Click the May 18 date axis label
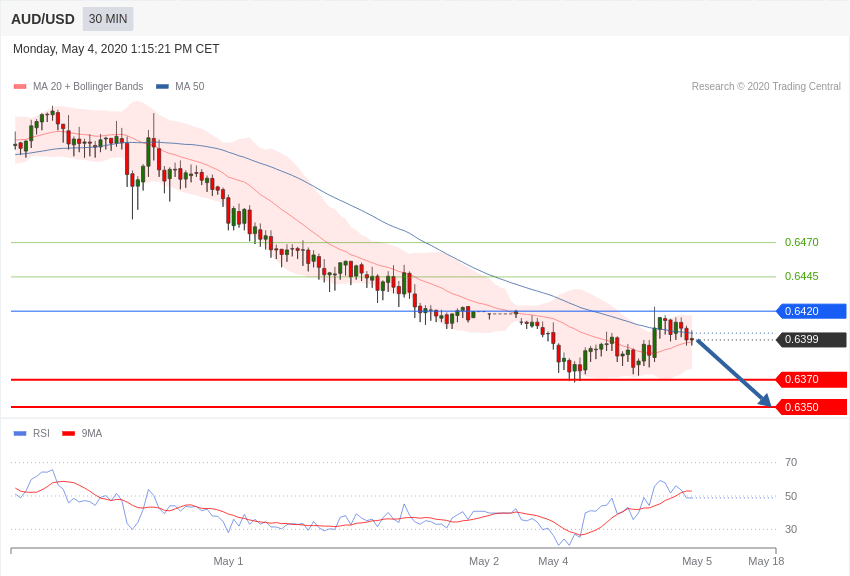 (x=766, y=561)
